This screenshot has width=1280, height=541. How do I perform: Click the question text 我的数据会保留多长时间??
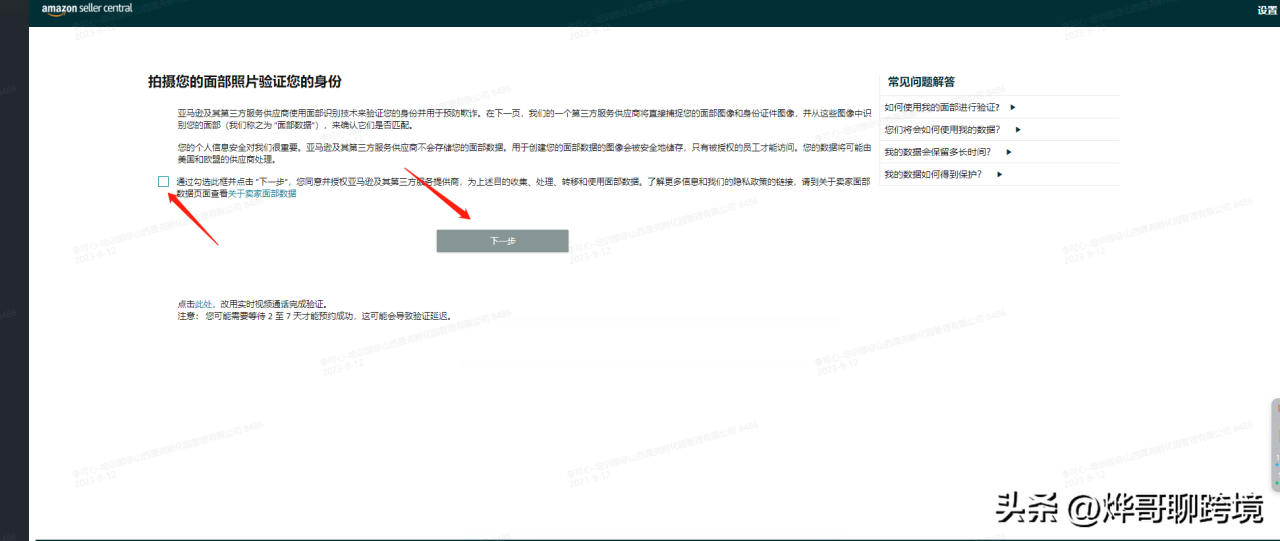point(938,152)
